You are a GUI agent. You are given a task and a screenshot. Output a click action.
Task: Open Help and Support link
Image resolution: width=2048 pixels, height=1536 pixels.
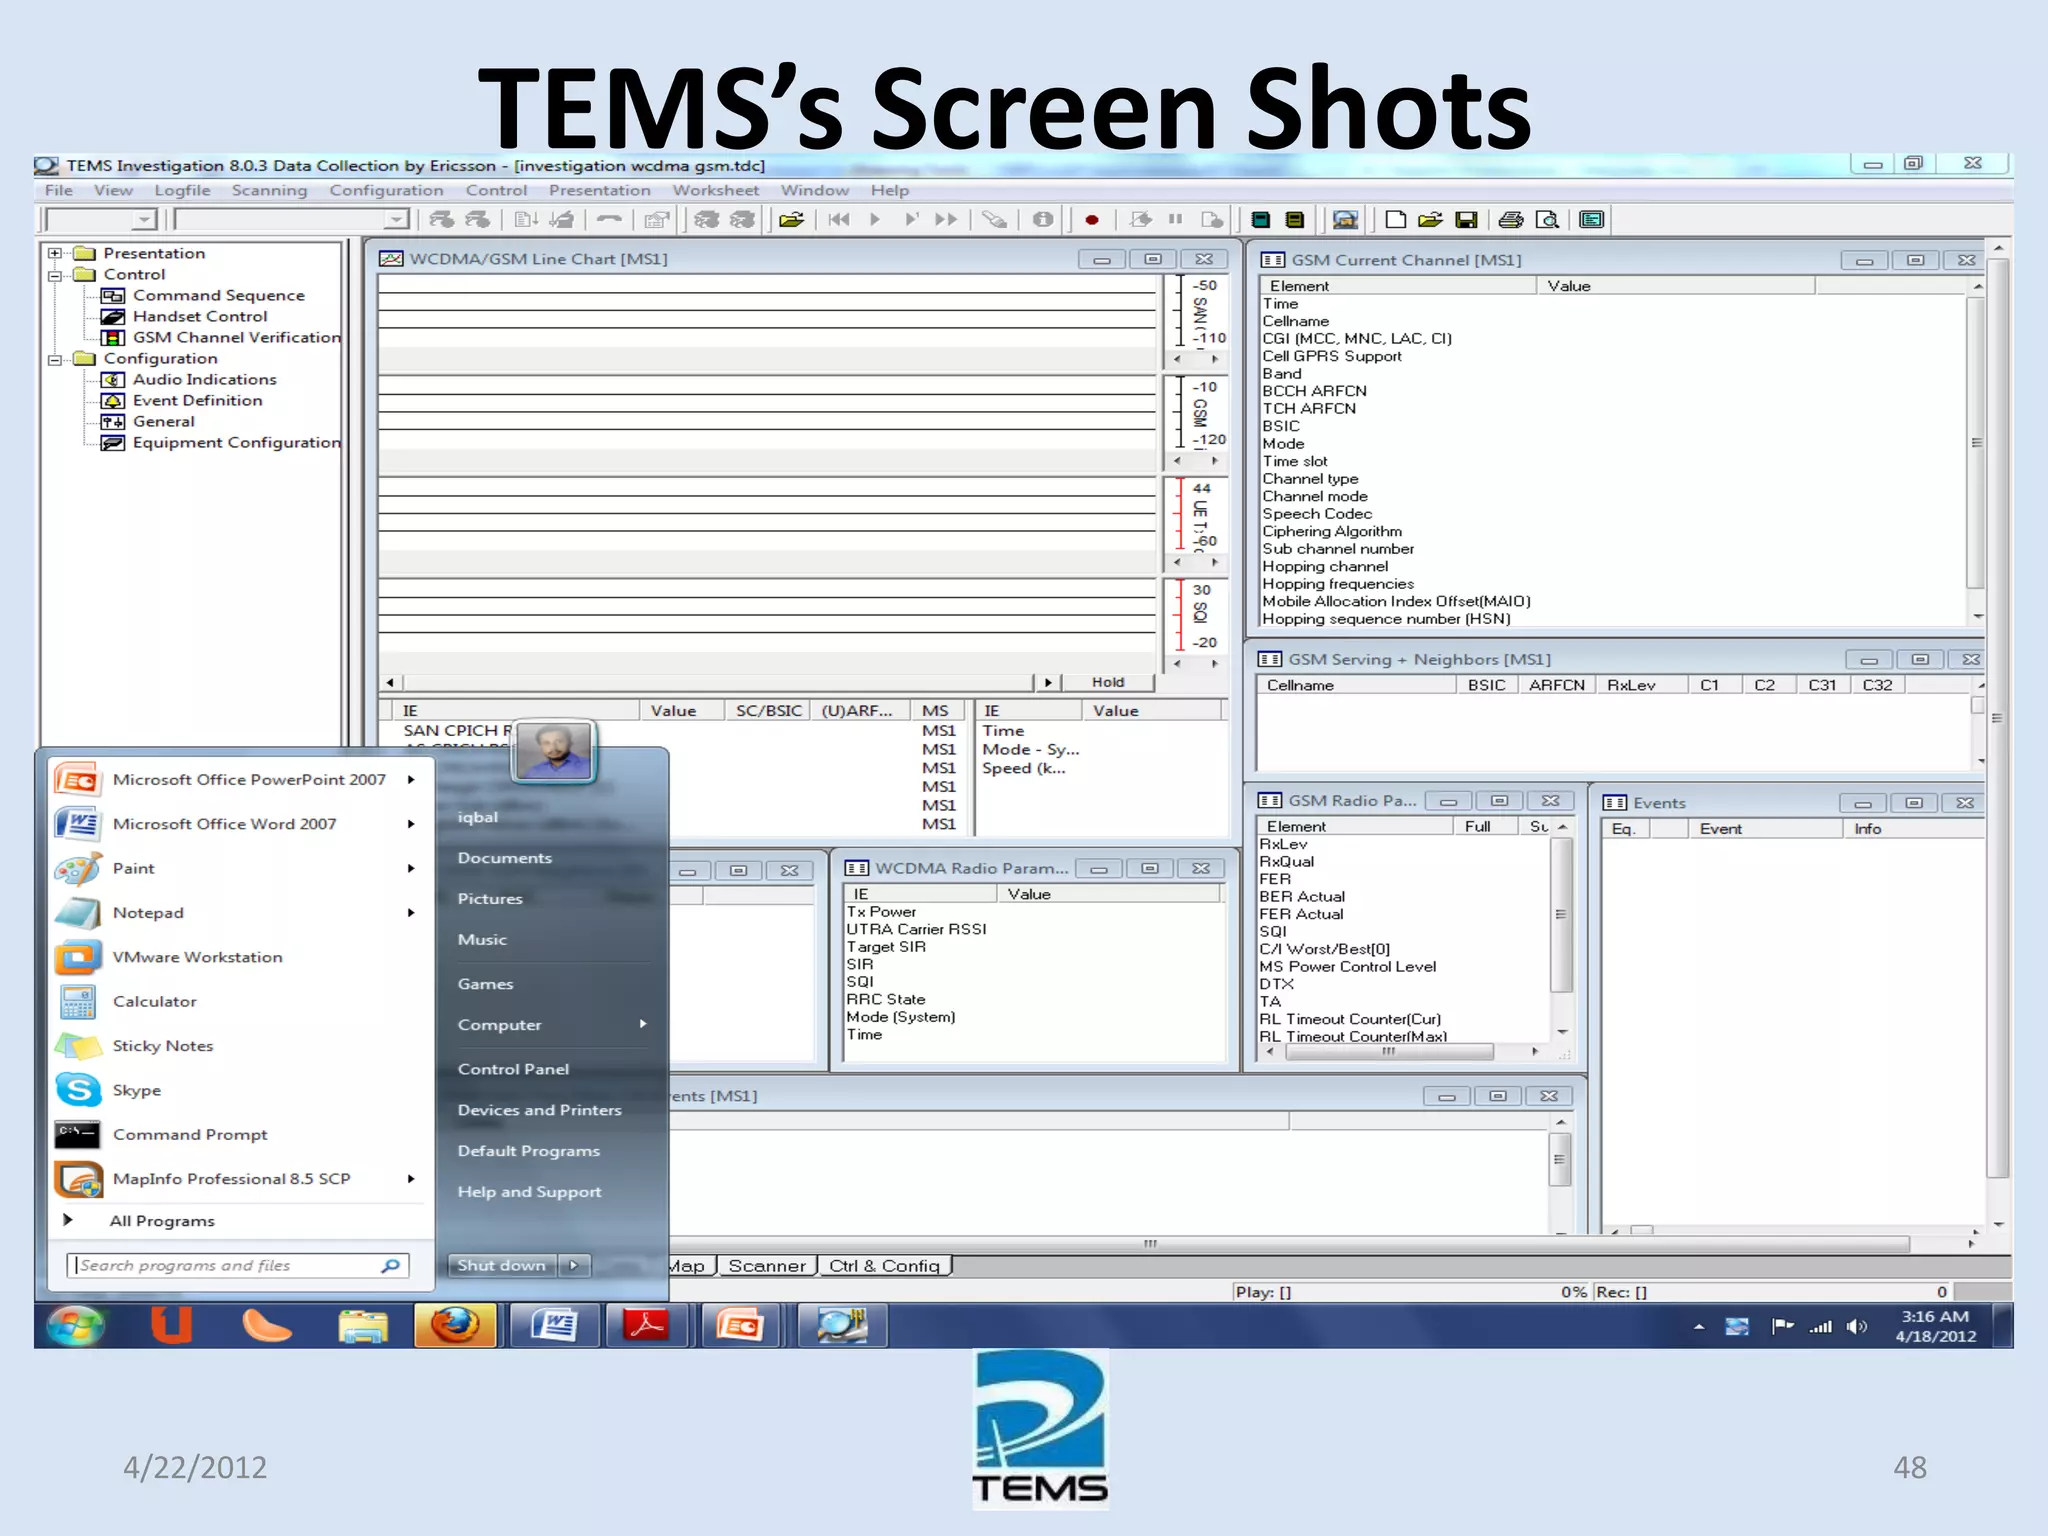tap(529, 1192)
